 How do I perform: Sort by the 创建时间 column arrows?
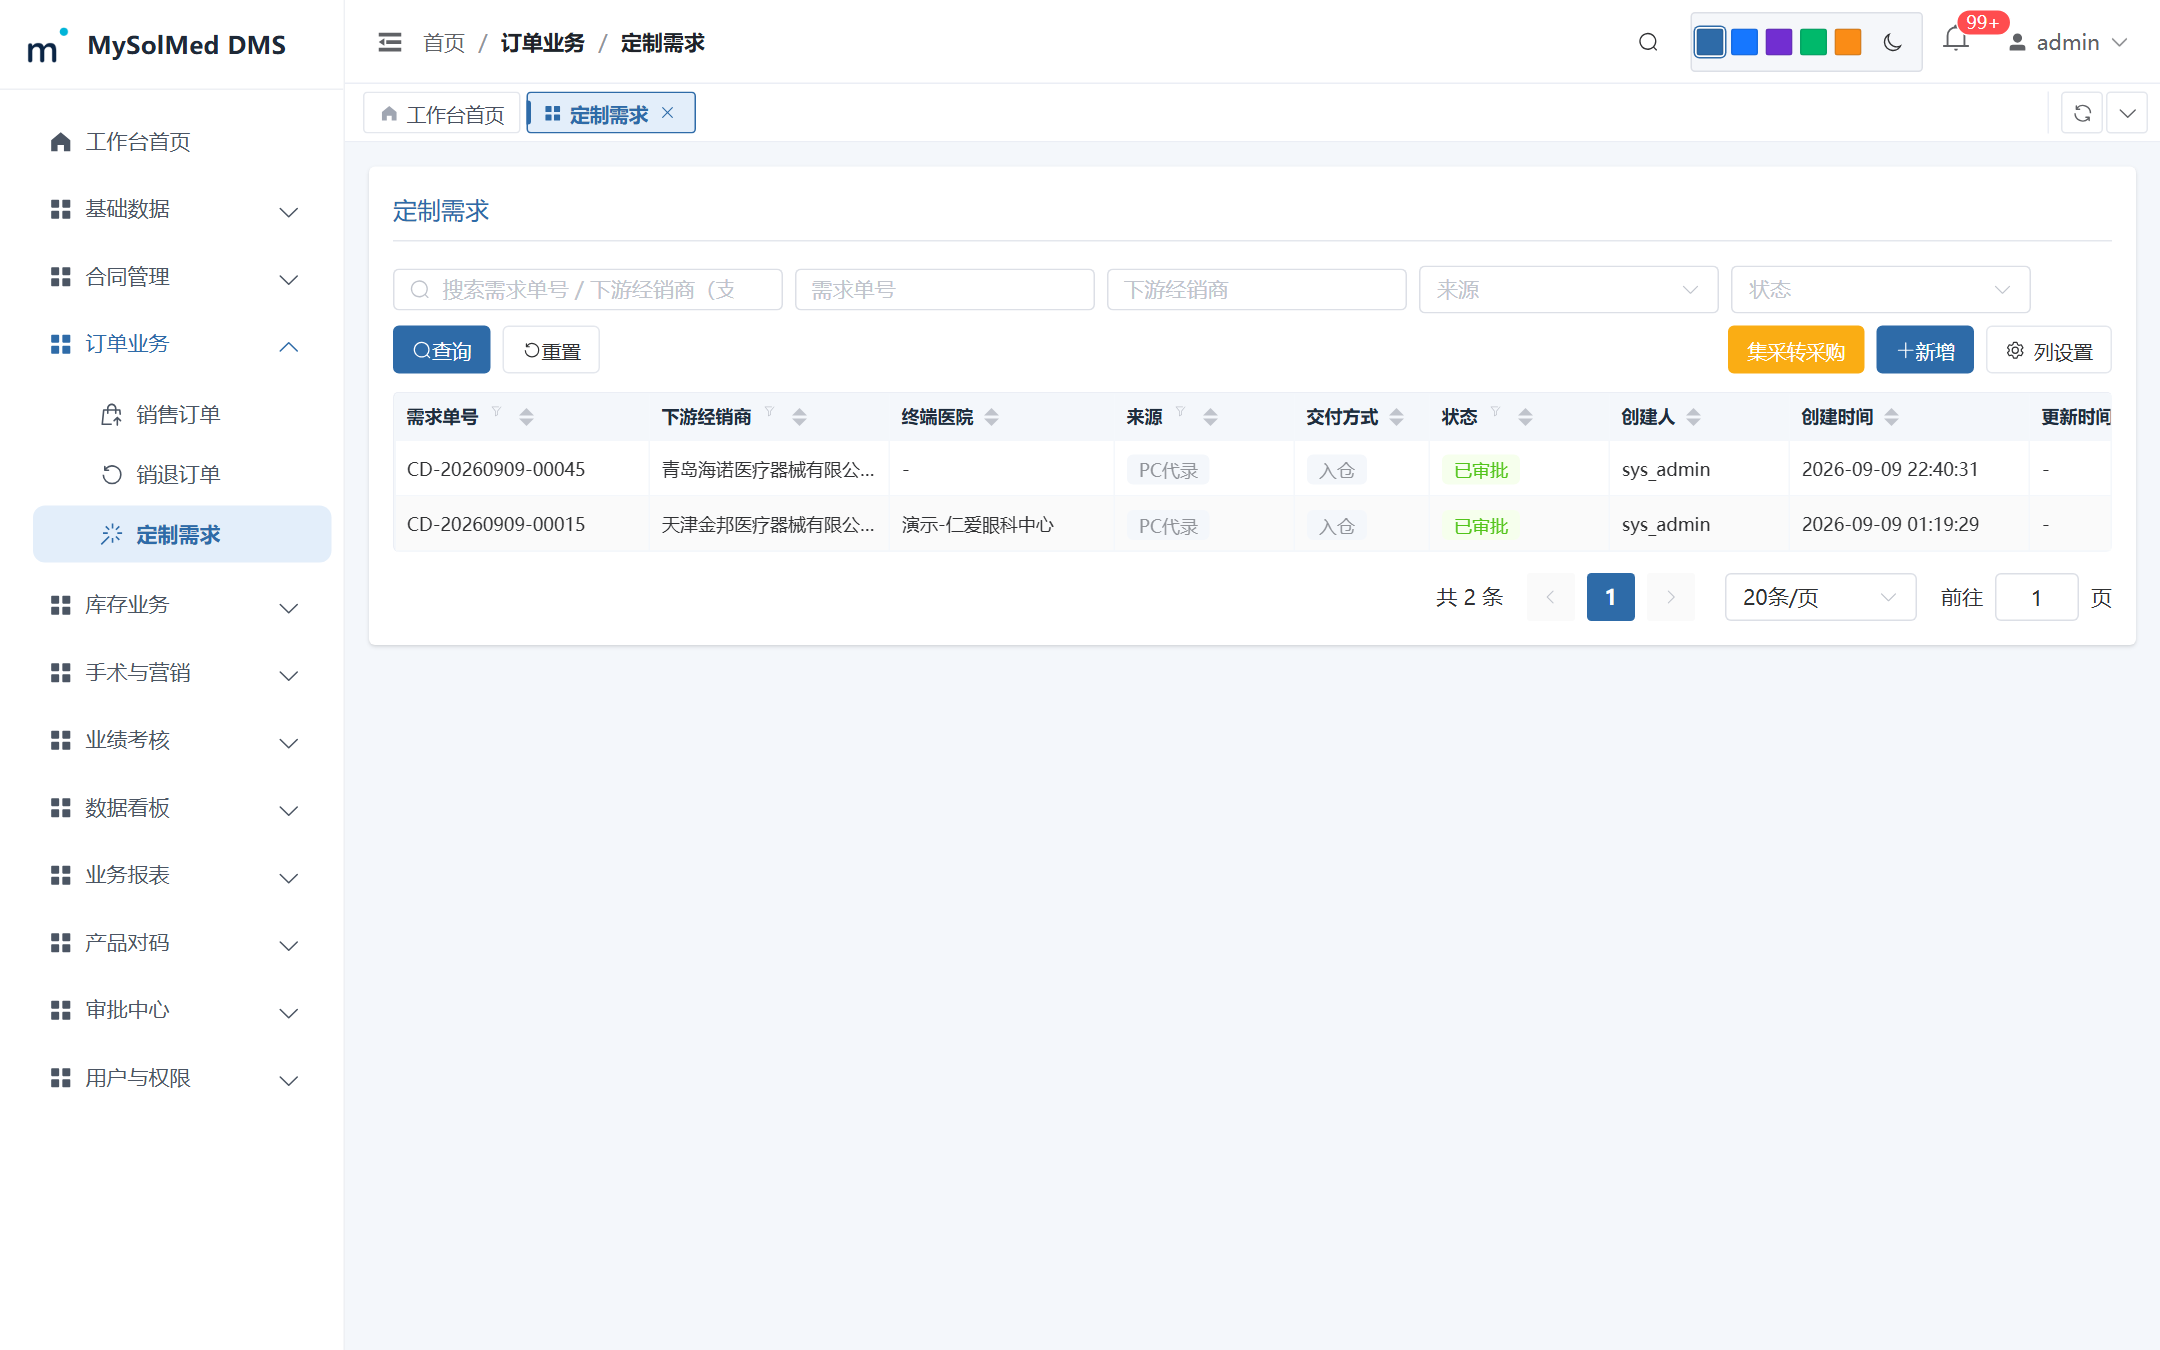pos(1891,417)
